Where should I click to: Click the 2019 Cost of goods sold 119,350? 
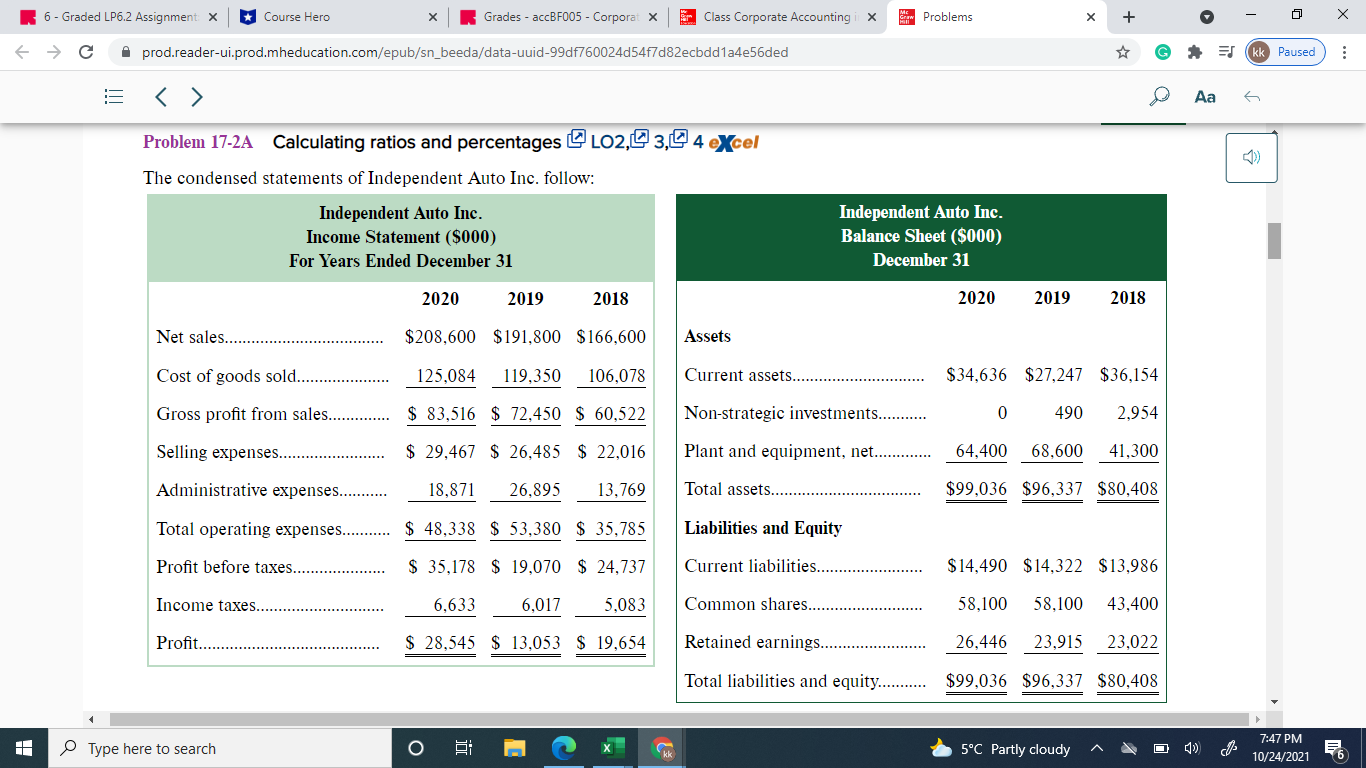tap(532, 376)
